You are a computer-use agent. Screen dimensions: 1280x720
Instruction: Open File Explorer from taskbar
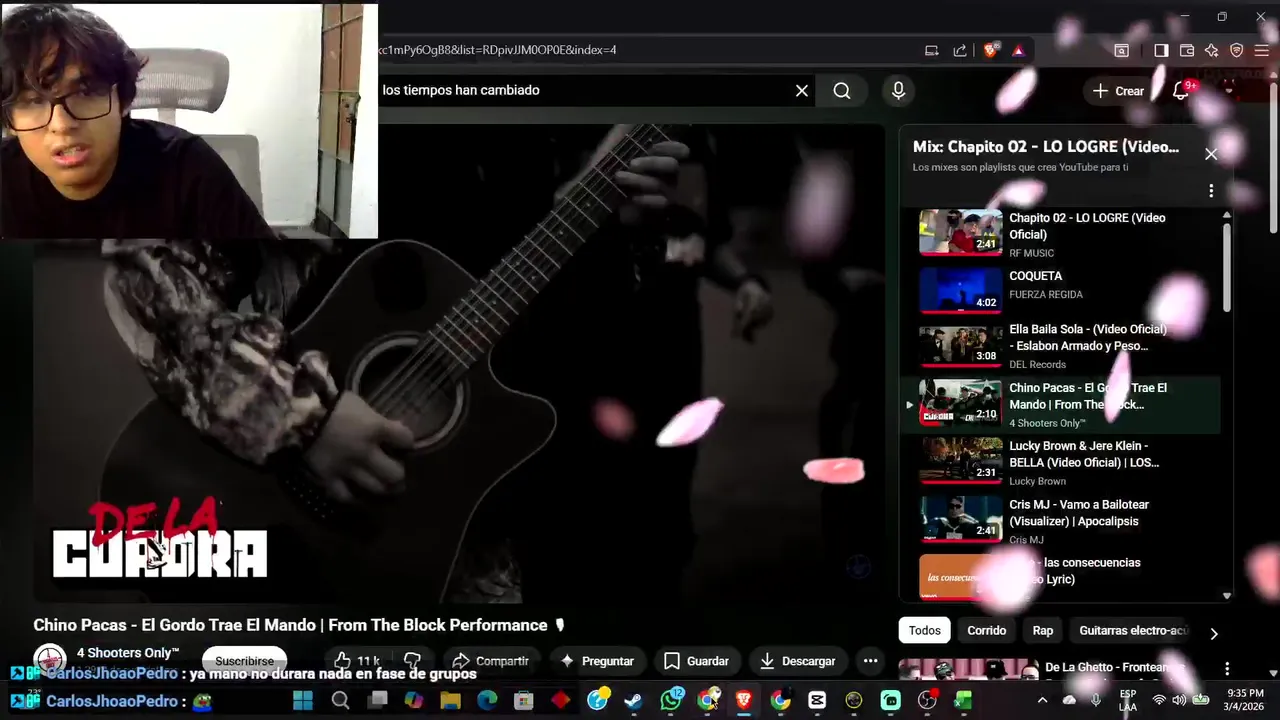pos(450,700)
